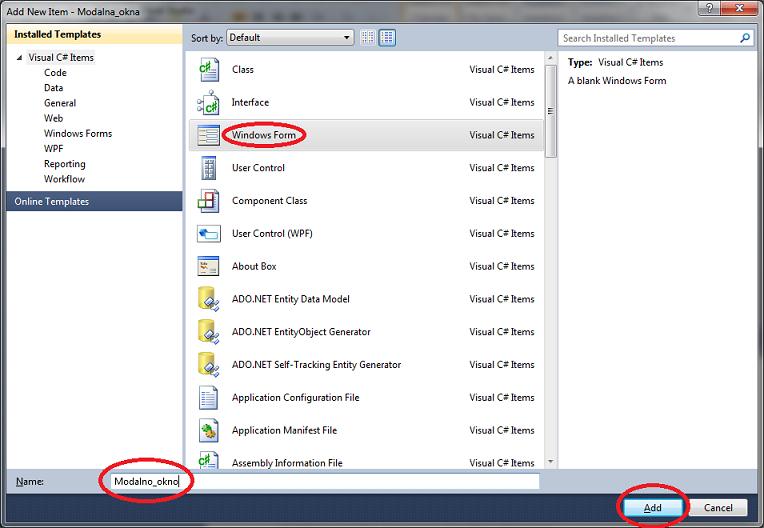The width and height of the screenshot is (764, 528).
Task: Choose the User Control template icon
Action: tap(208, 168)
